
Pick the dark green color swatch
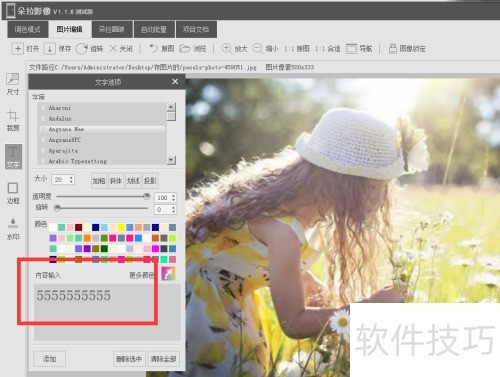pyautogui.click(x=104, y=249)
